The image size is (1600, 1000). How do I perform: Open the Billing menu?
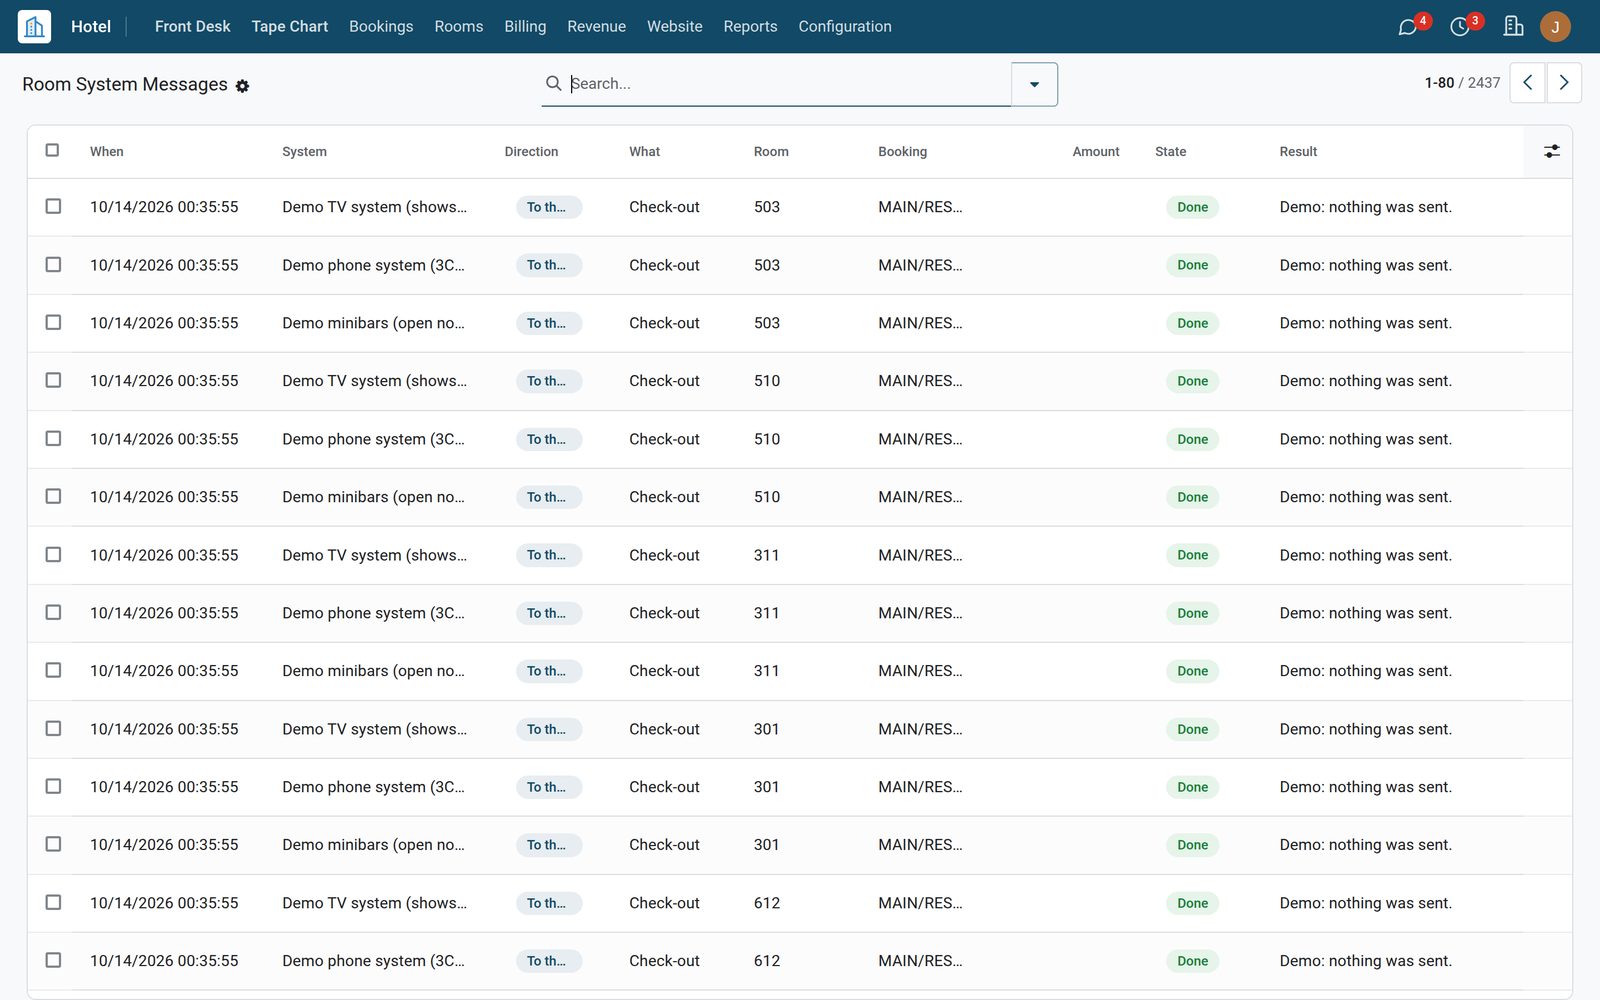(x=525, y=26)
